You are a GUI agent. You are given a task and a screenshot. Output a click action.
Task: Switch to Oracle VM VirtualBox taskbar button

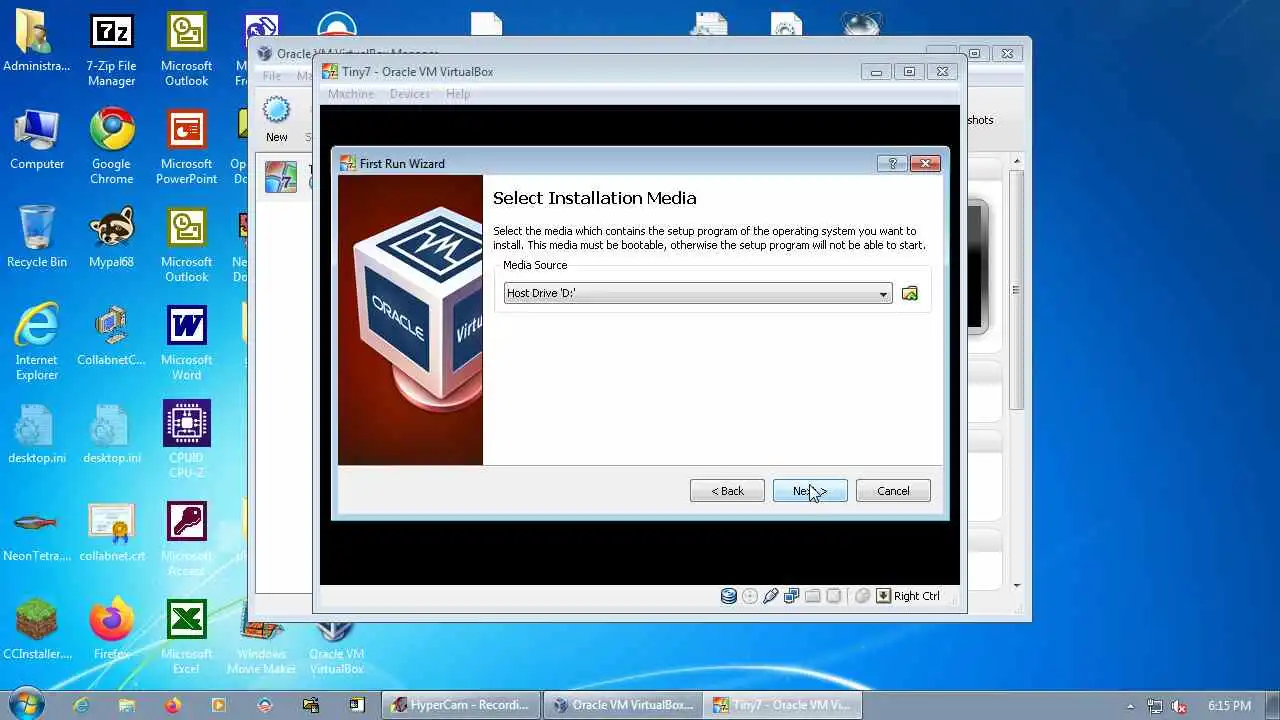click(x=623, y=705)
